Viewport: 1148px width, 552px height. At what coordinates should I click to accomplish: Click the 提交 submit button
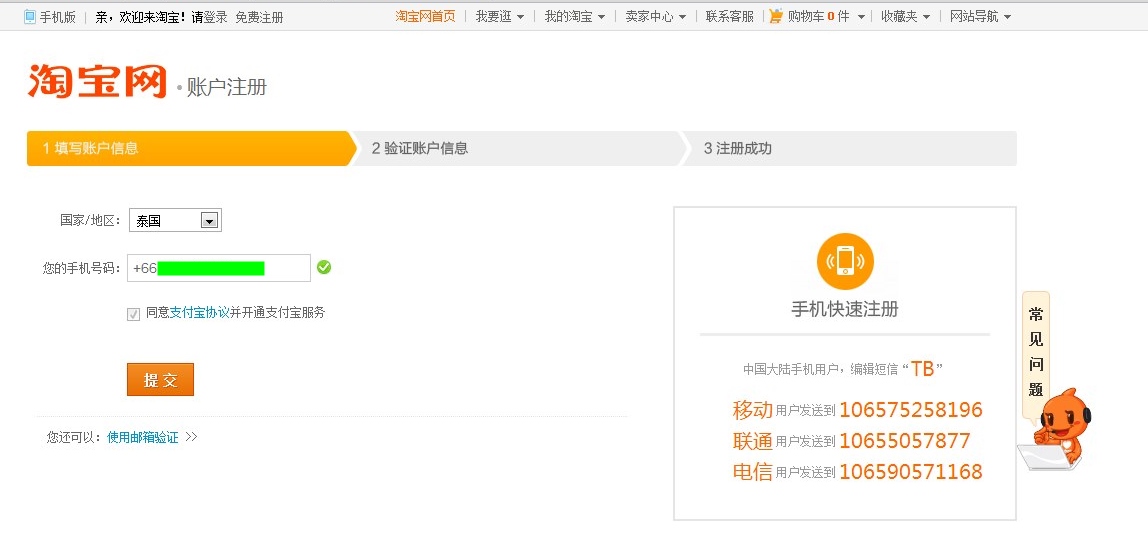coord(160,379)
